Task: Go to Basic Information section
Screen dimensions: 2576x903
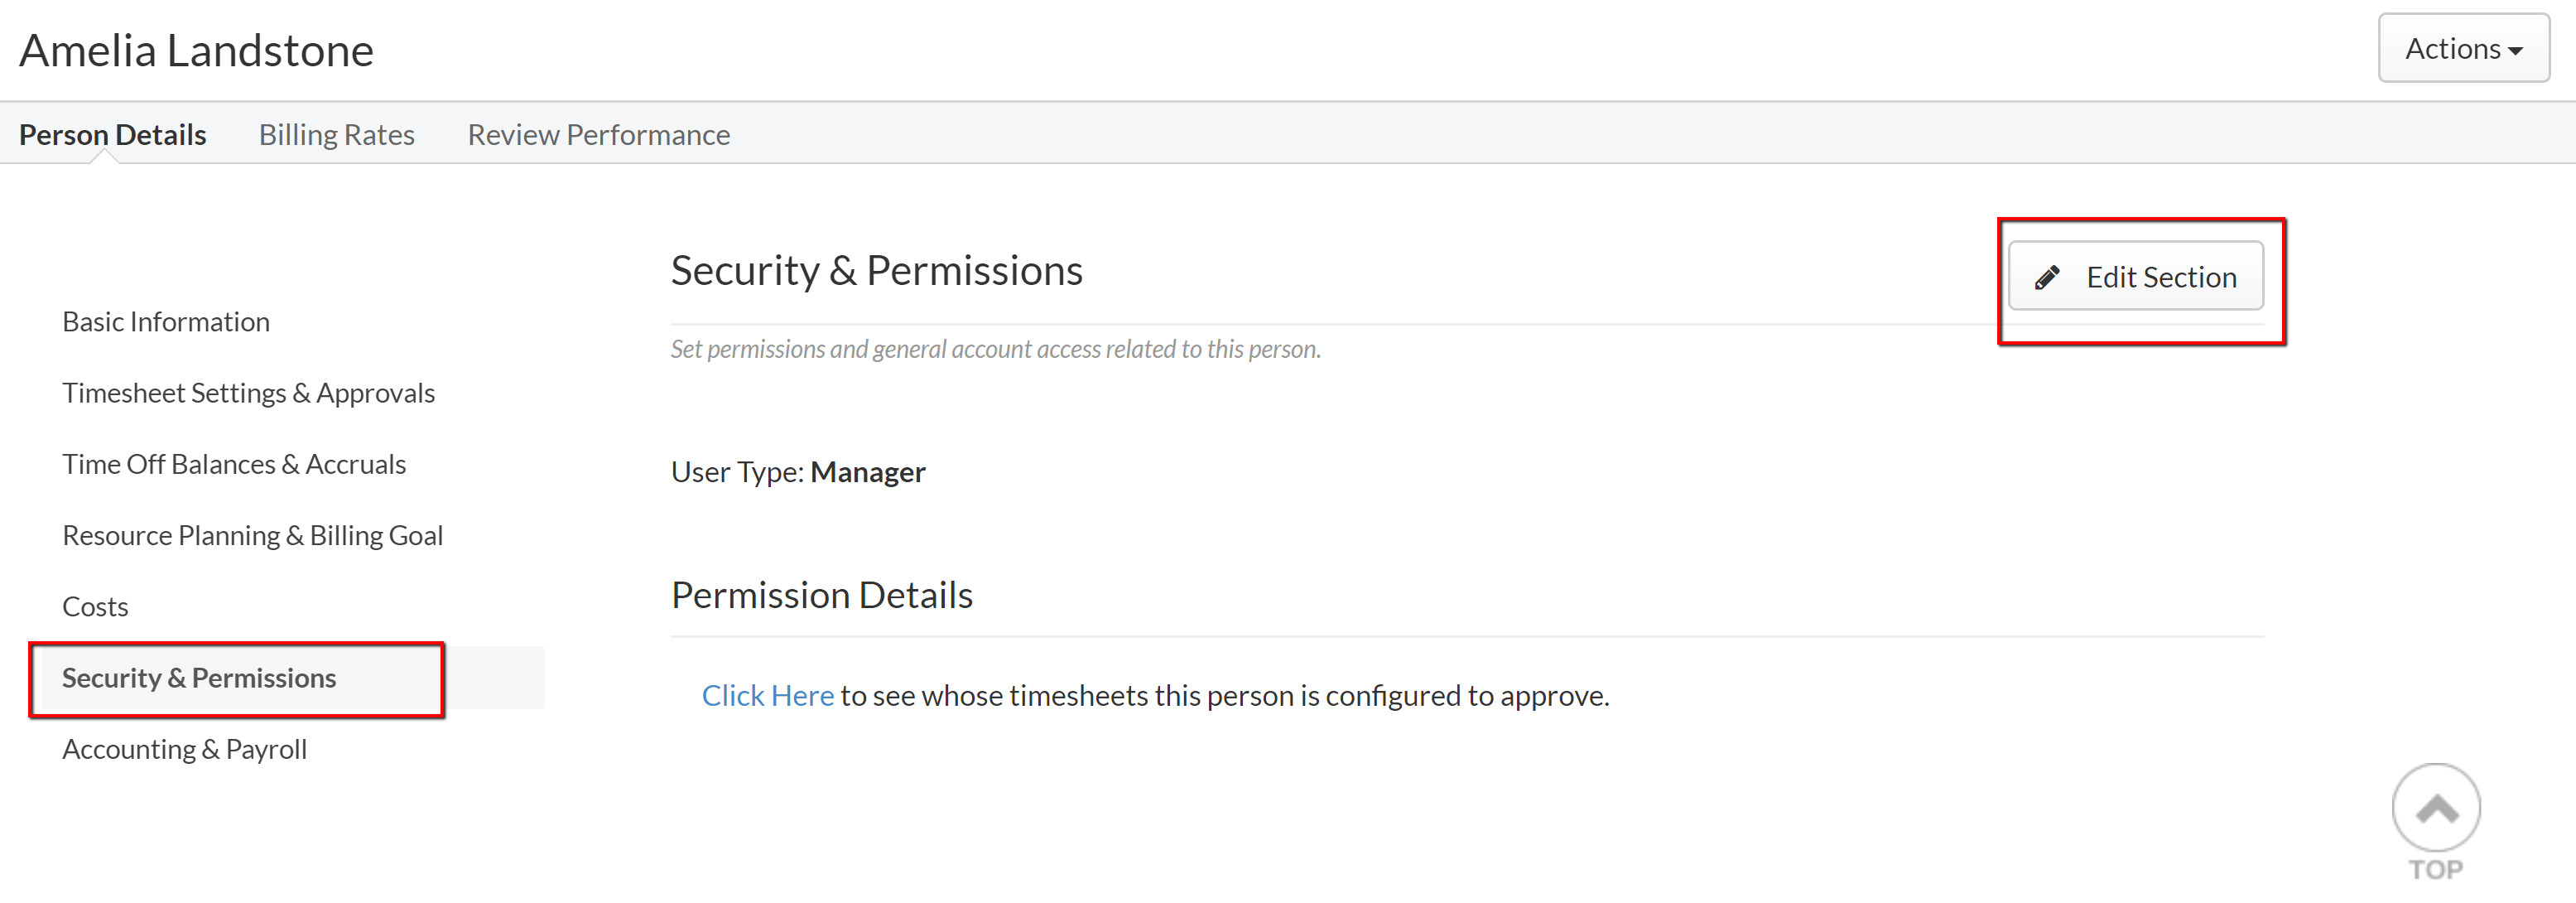Action: pyautogui.click(x=166, y=322)
